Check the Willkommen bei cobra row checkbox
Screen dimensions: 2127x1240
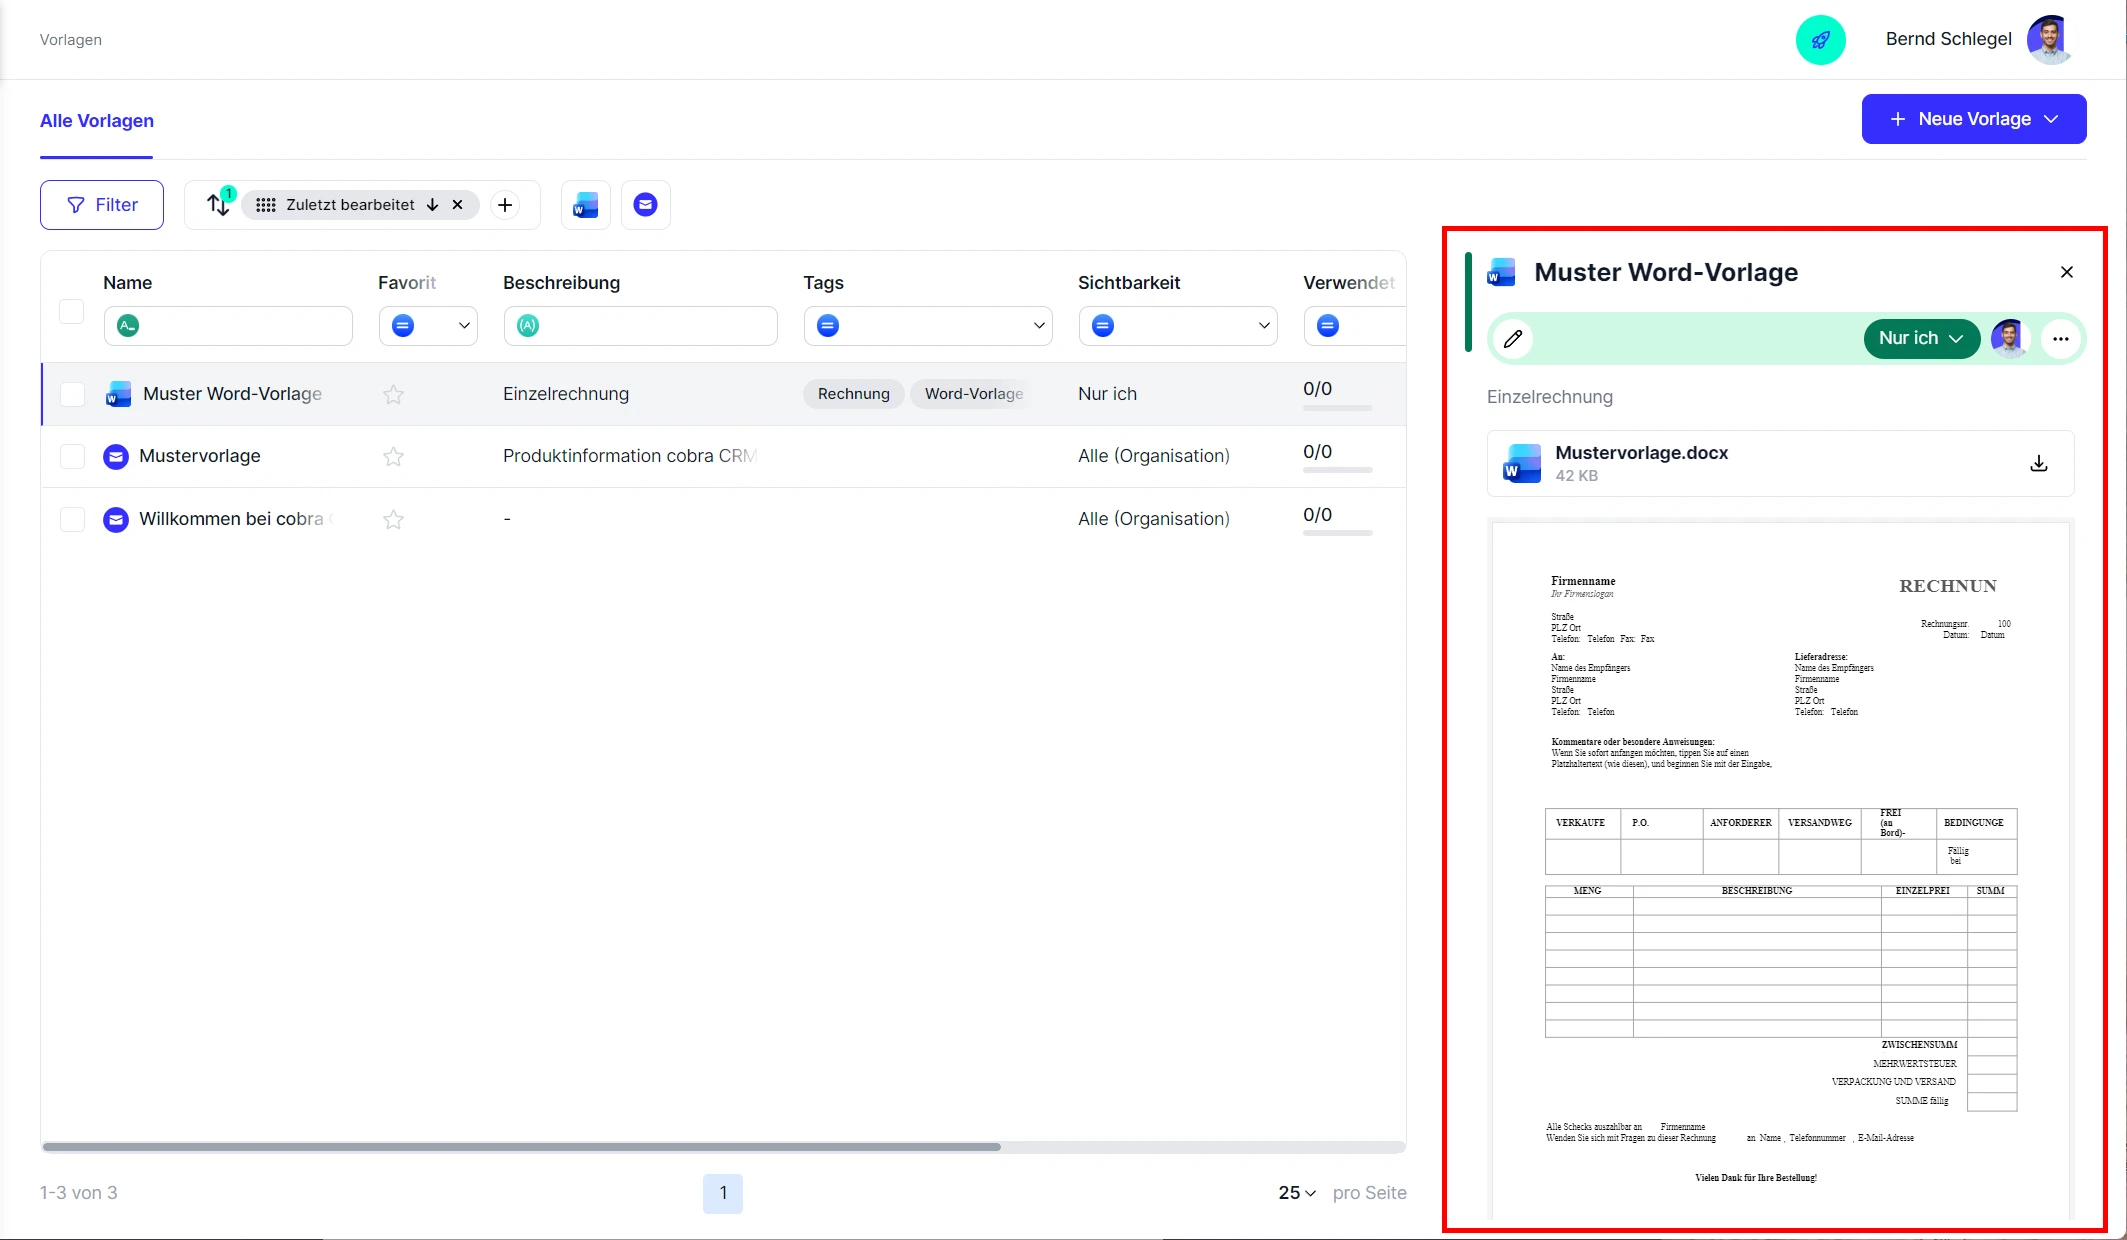click(x=72, y=520)
